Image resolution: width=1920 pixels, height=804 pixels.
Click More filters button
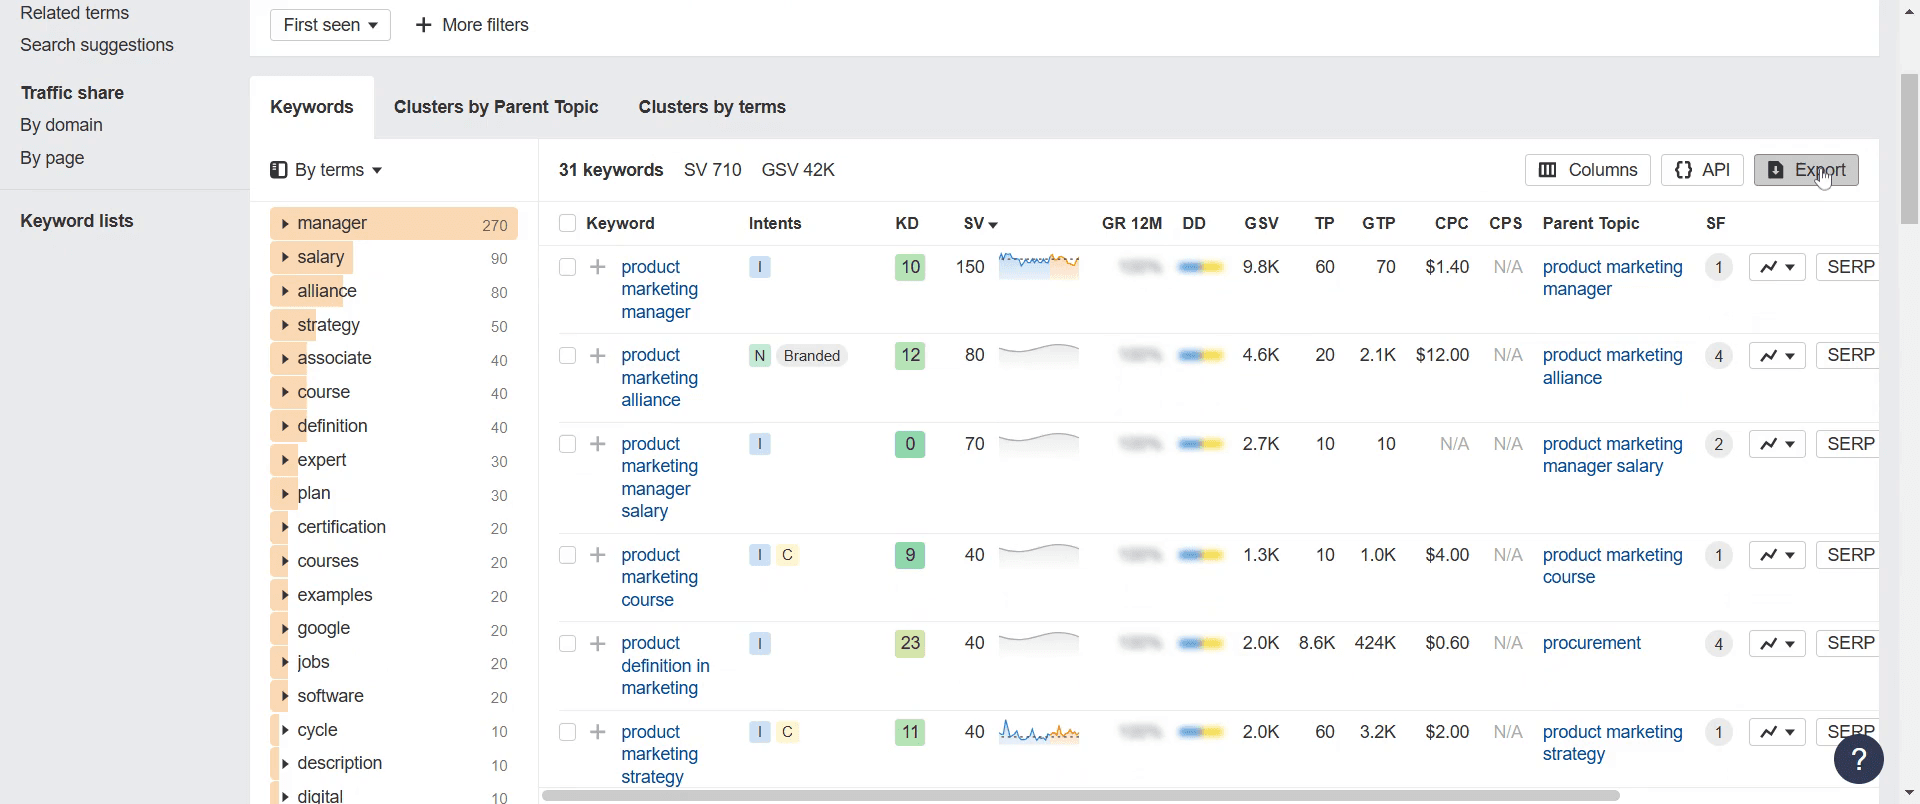pyautogui.click(x=472, y=25)
